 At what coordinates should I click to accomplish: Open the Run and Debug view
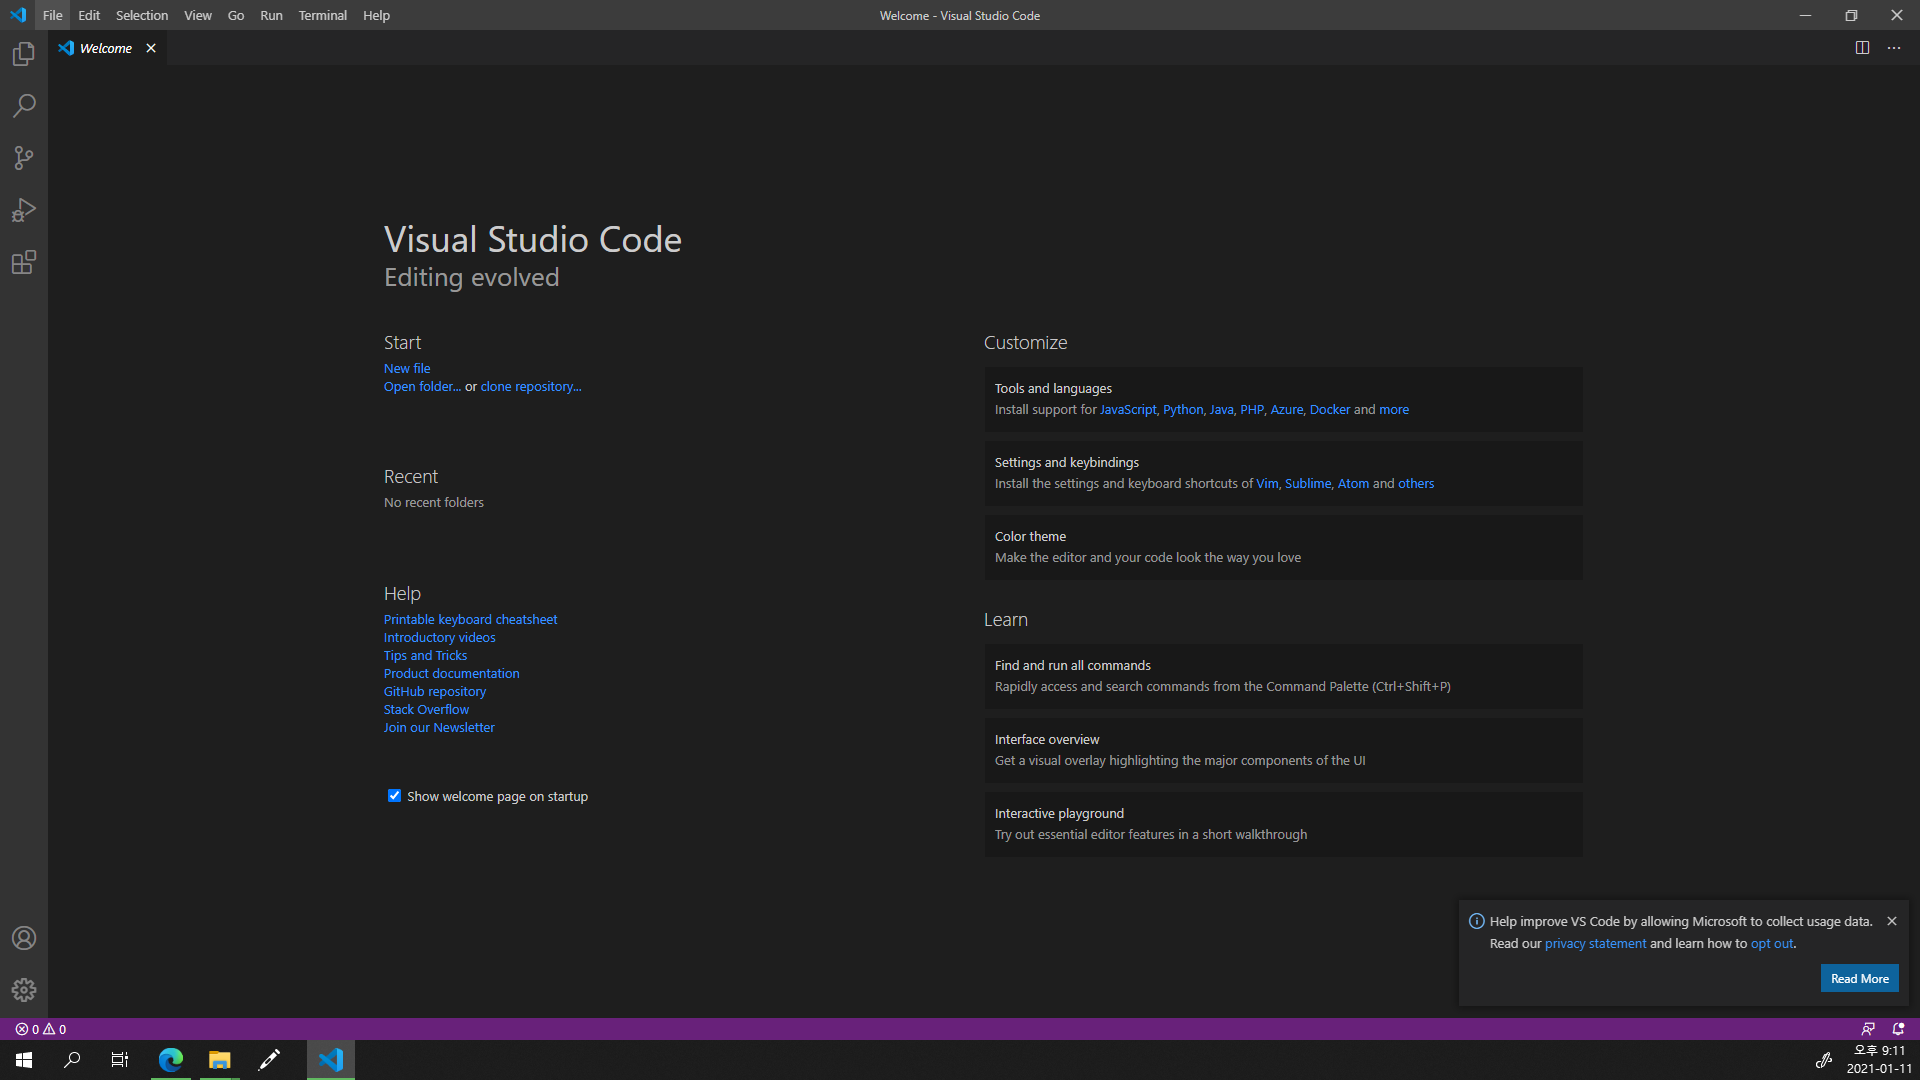click(x=24, y=210)
